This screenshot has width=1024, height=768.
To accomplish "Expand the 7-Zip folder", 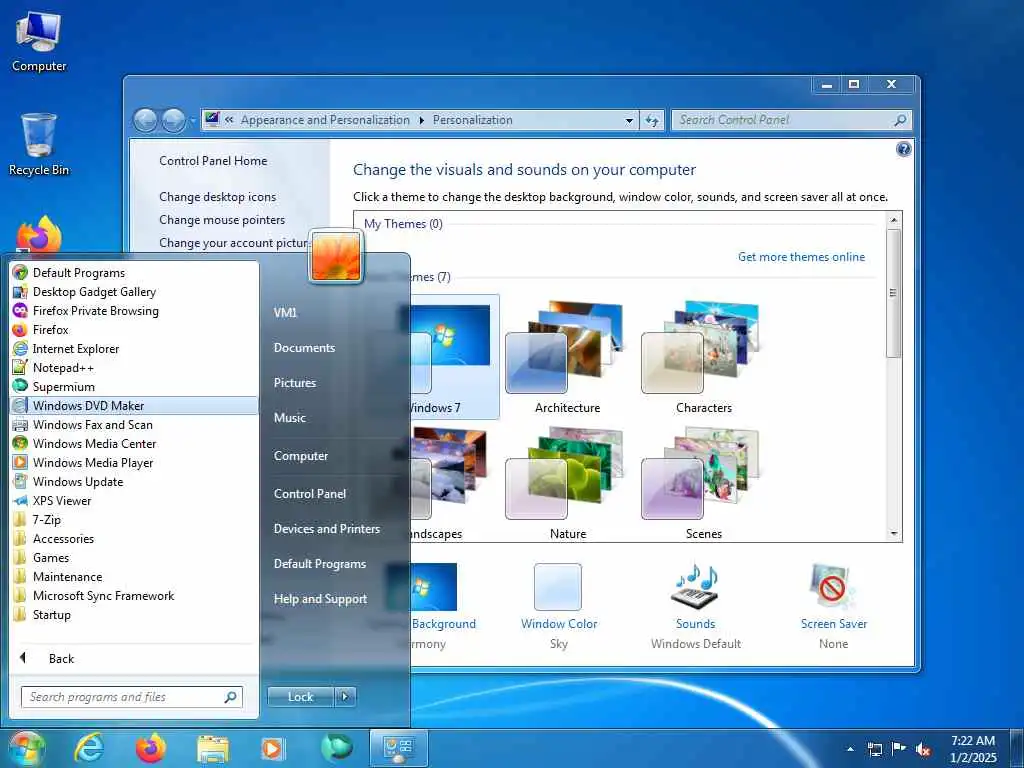I will tap(134, 519).
